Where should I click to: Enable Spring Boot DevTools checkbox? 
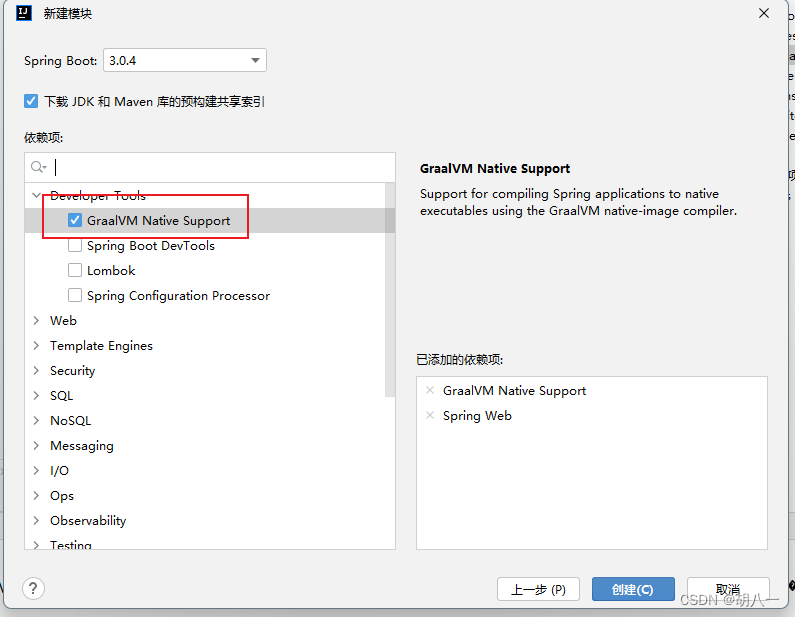tap(75, 245)
